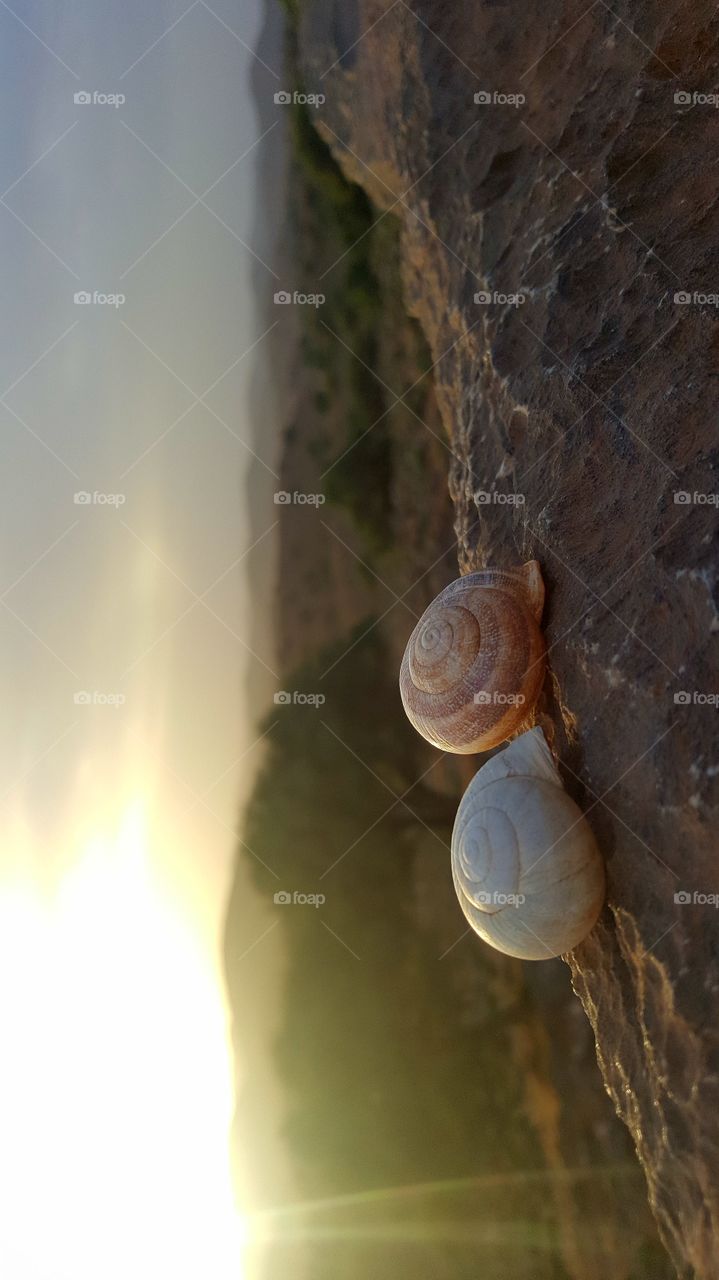The image size is (719, 1280).
Task: Click the foap watermark directly above the brown shell
Action: pos(499,498)
